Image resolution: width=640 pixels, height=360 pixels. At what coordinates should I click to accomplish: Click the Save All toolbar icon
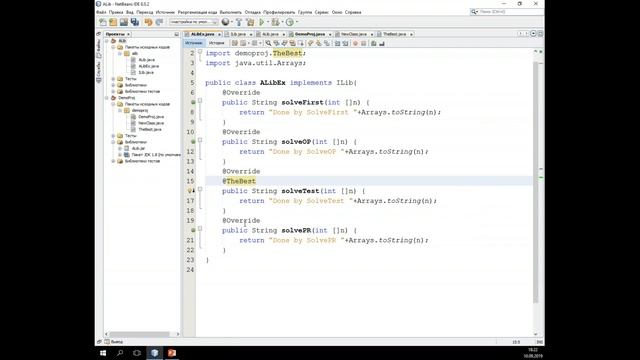pyautogui.click(x=135, y=22)
